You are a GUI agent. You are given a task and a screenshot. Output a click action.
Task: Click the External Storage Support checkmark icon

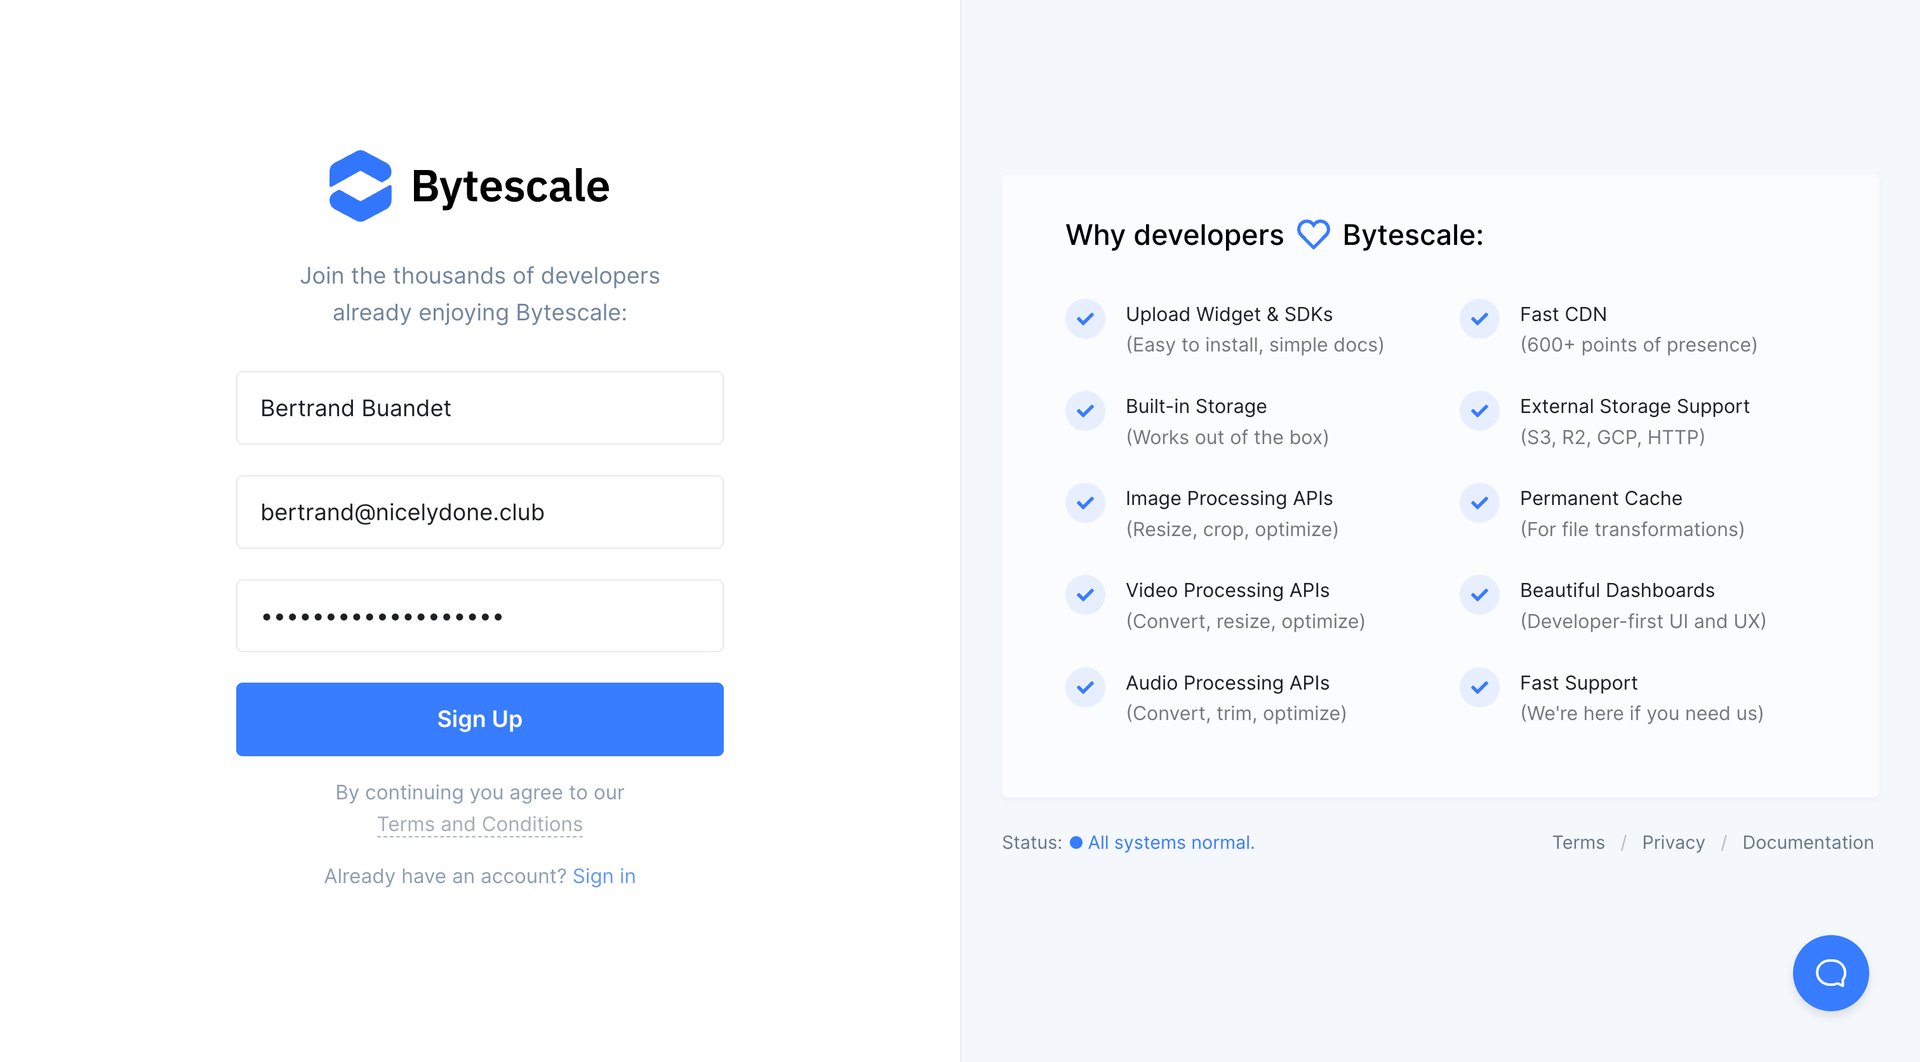1478,411
